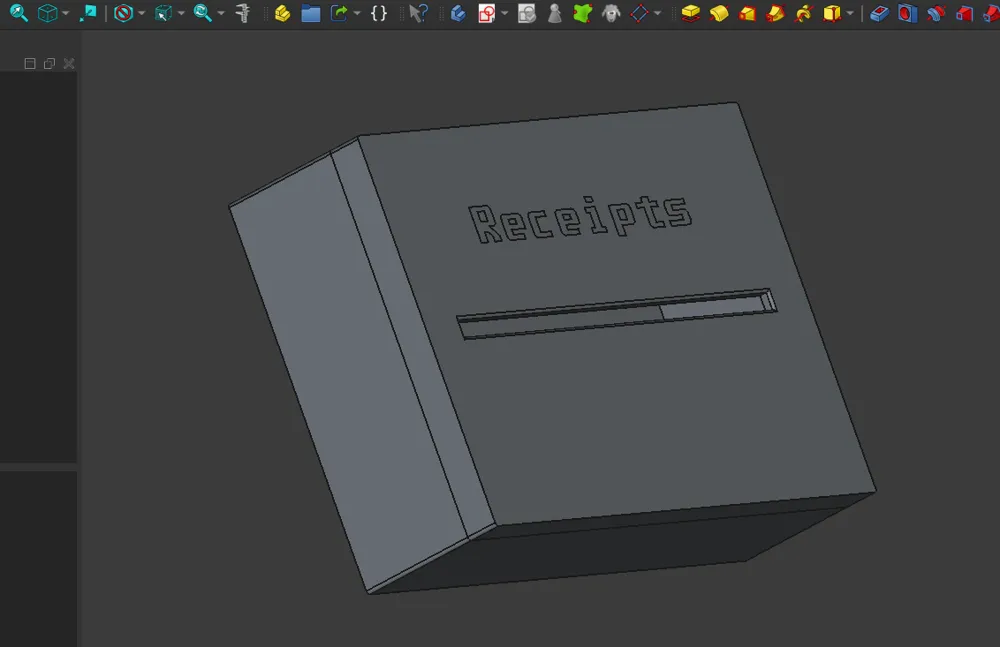
Task: Create a new sketch
Action: pos(487,14)
